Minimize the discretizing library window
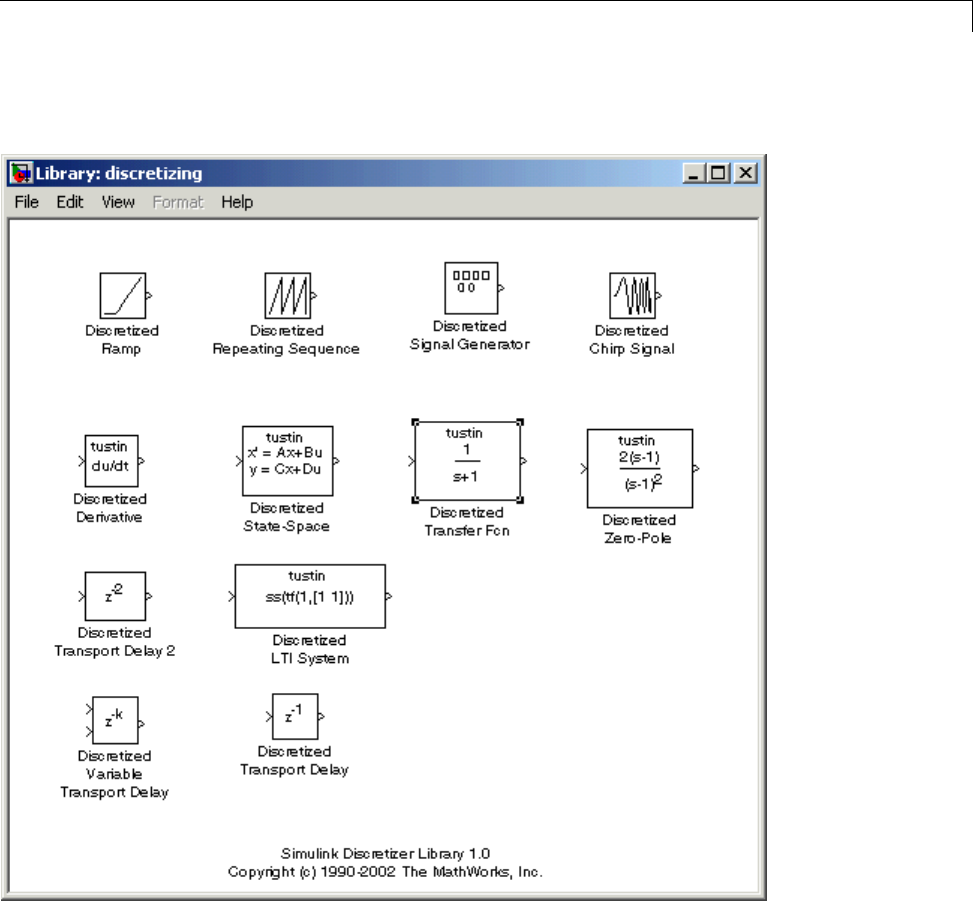Viewport: 973px width, 901px height. [x=694, y=173]
